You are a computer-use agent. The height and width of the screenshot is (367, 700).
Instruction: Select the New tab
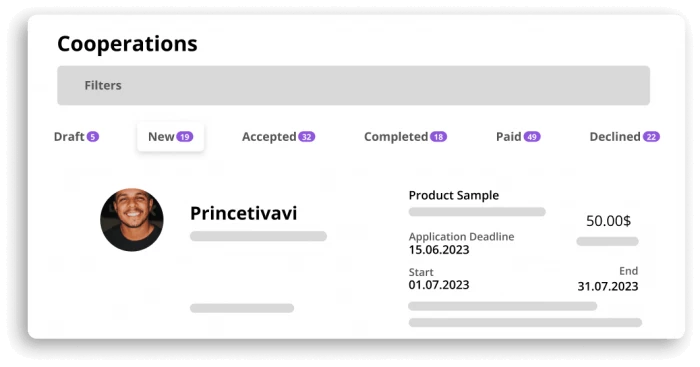click(x=171, y=137)
